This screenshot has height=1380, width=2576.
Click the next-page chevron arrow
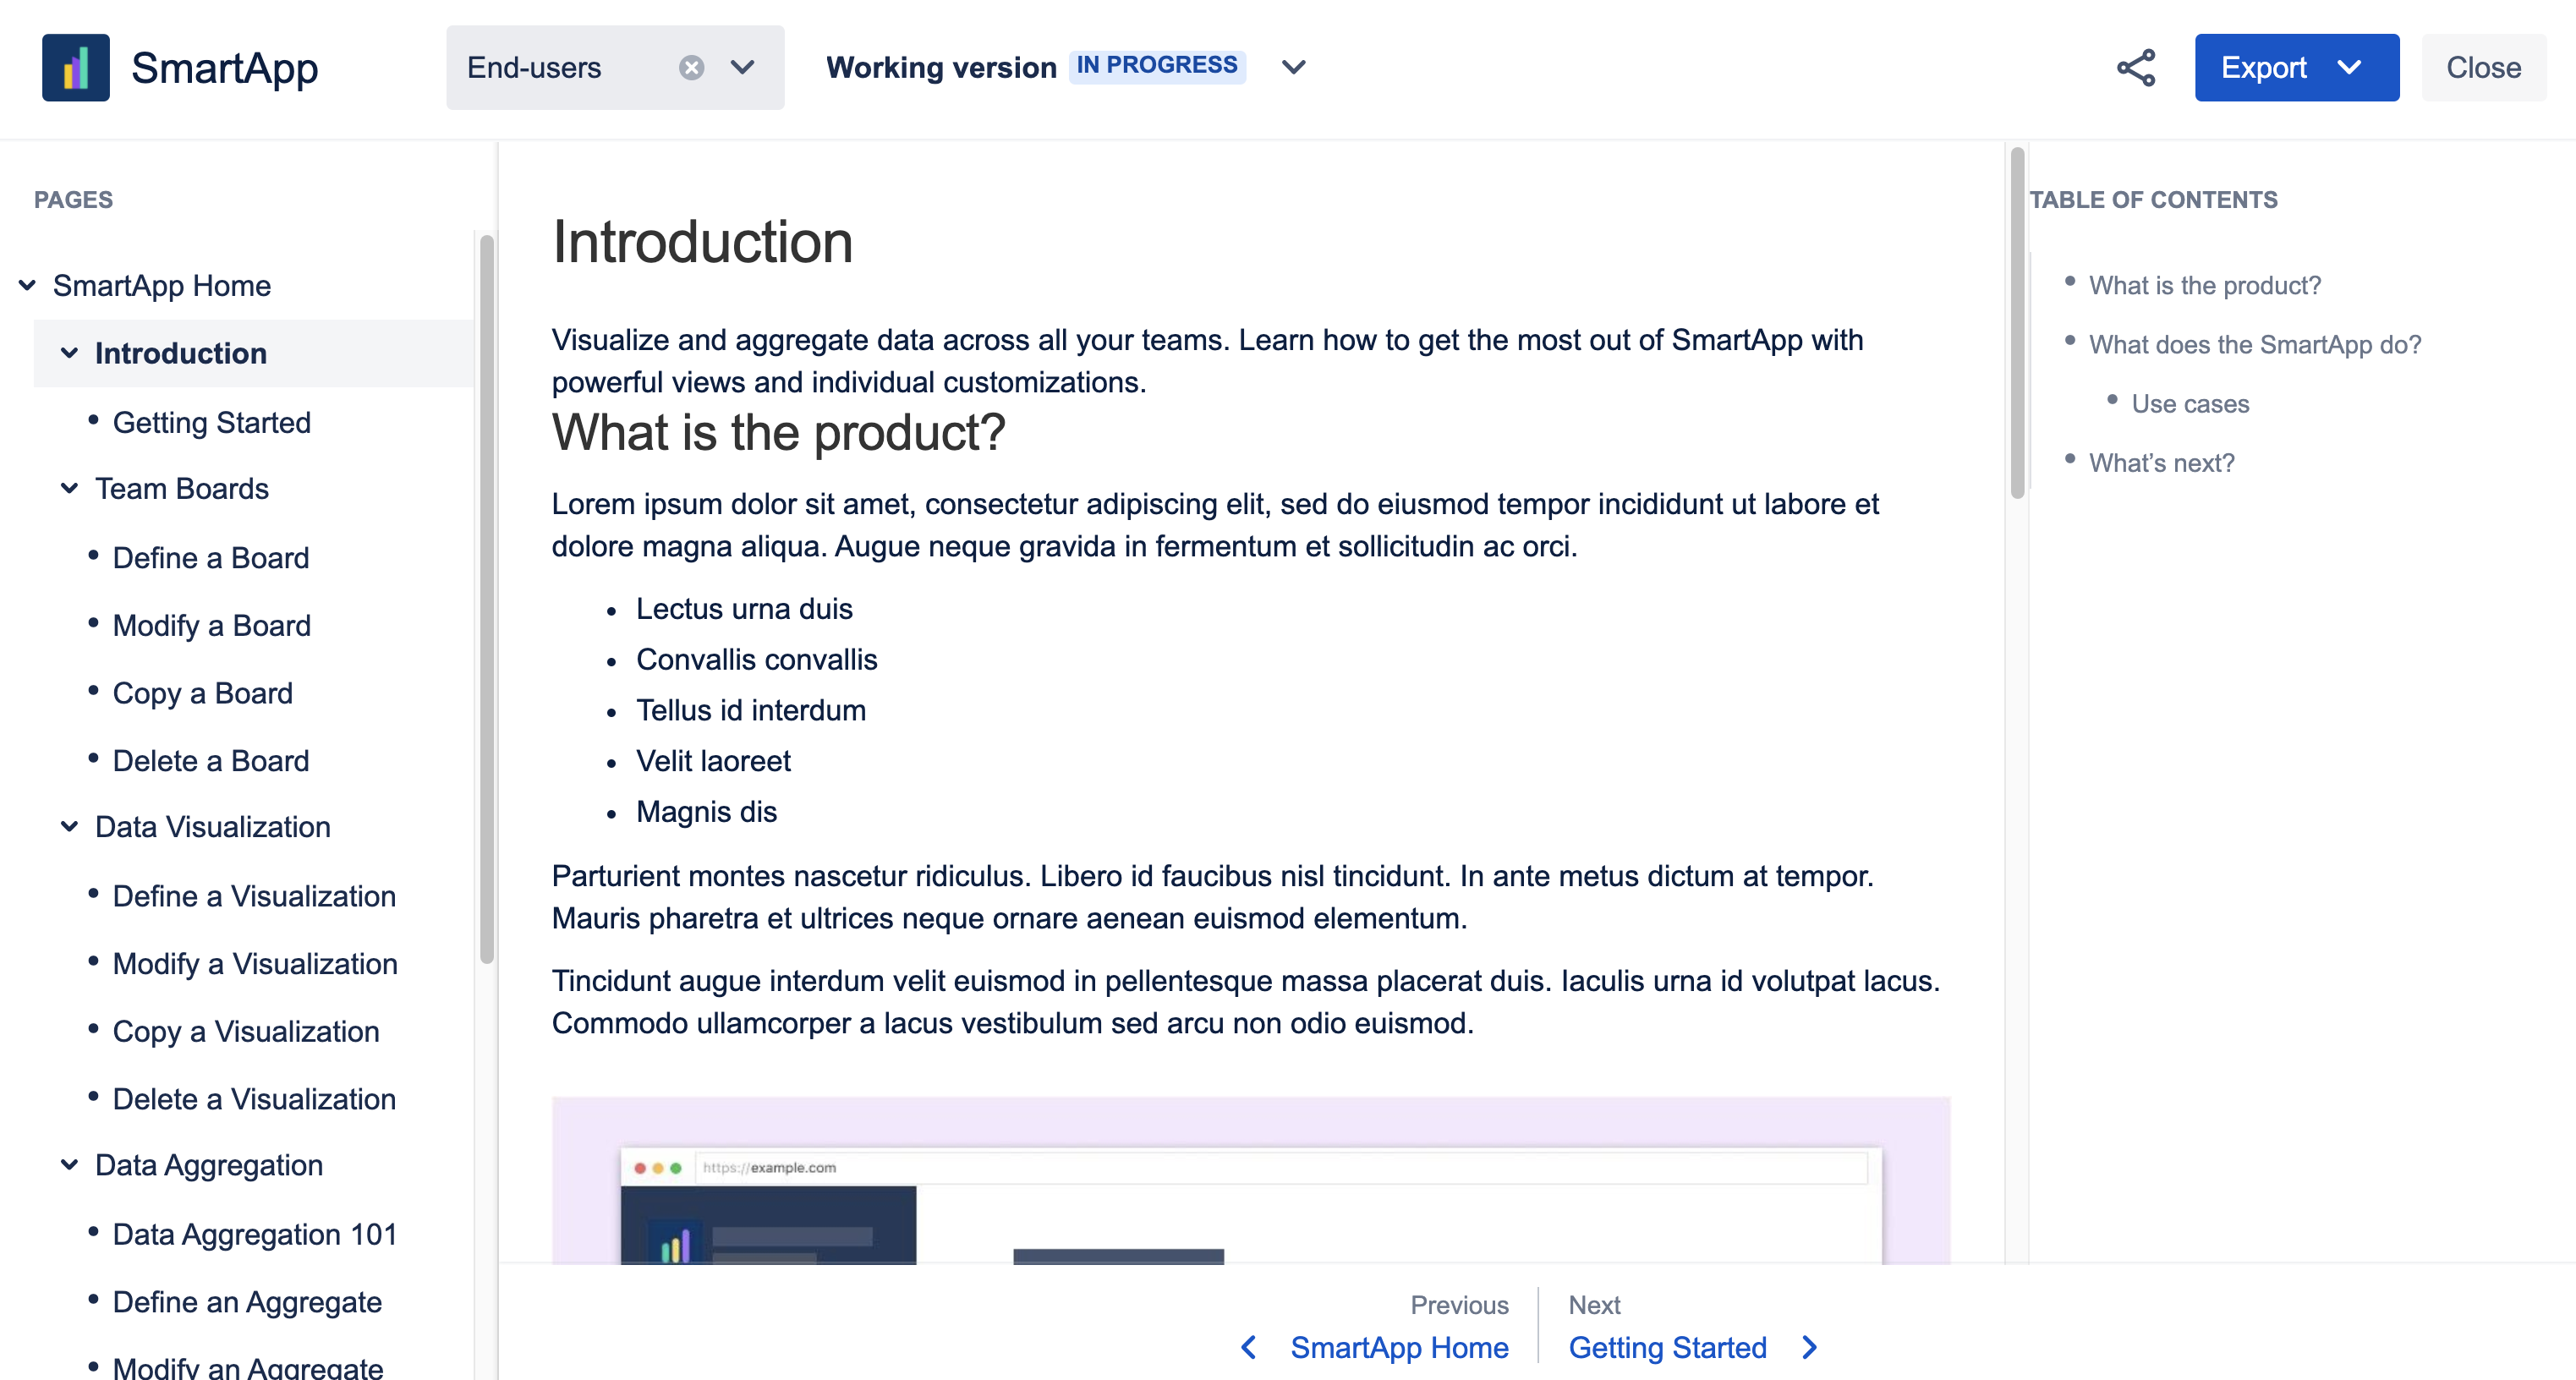tap(1808, 1347)
